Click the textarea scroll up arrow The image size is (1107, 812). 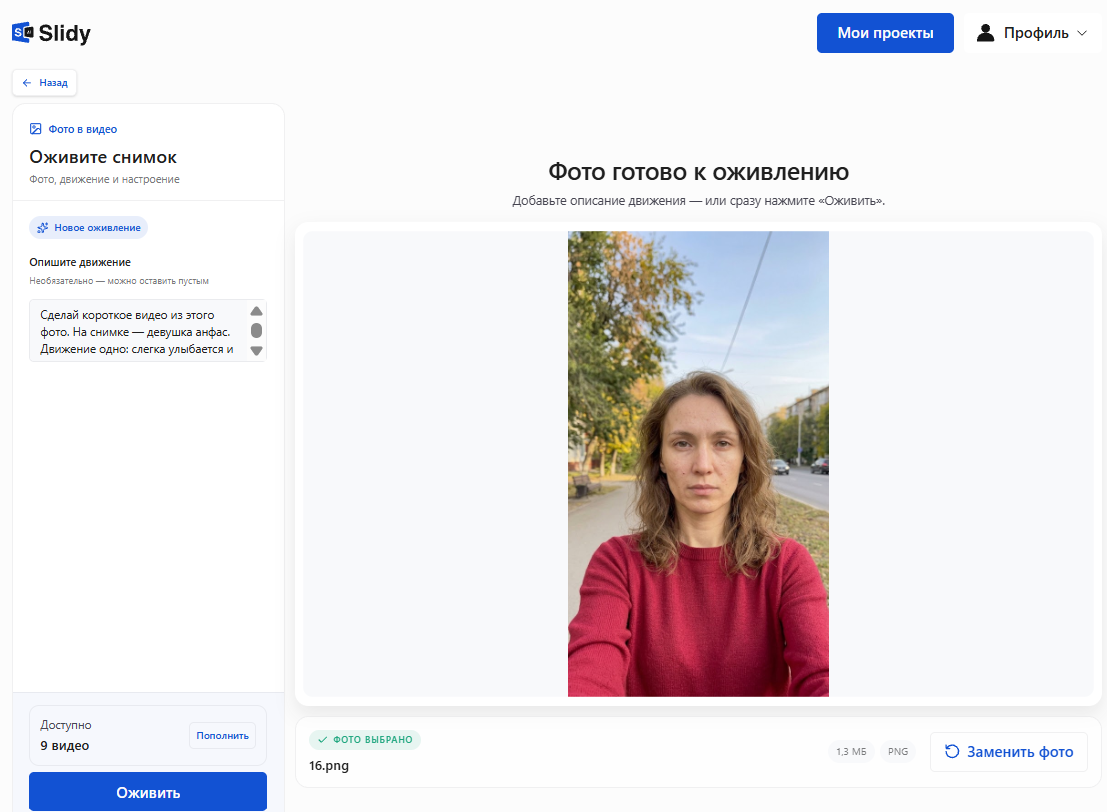coord(256,311)
